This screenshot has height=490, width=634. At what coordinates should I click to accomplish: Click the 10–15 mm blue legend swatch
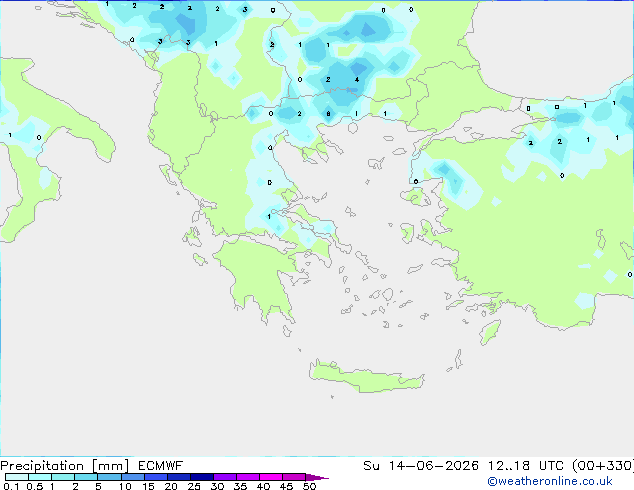[132, 477]
